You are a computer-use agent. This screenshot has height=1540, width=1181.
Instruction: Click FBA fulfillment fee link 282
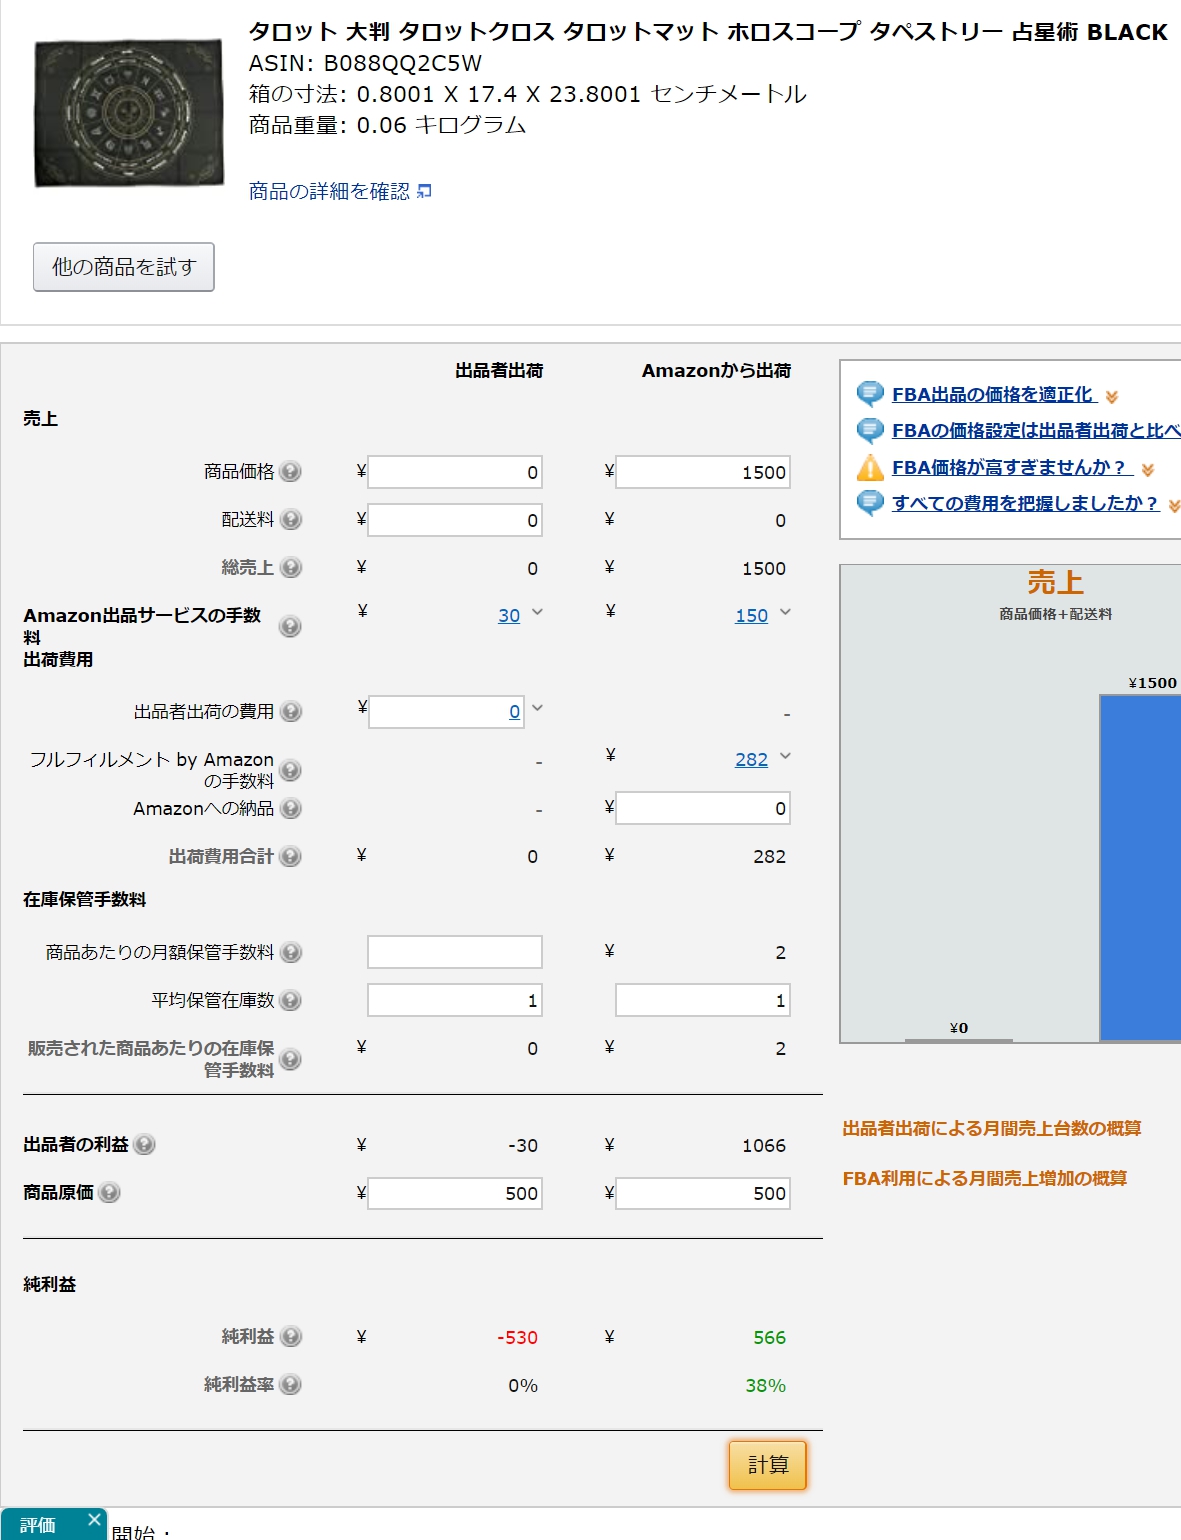pos(752,760)
